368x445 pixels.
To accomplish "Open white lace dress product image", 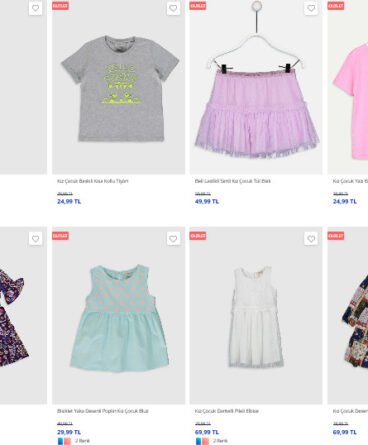I will (x=256, y=316).
